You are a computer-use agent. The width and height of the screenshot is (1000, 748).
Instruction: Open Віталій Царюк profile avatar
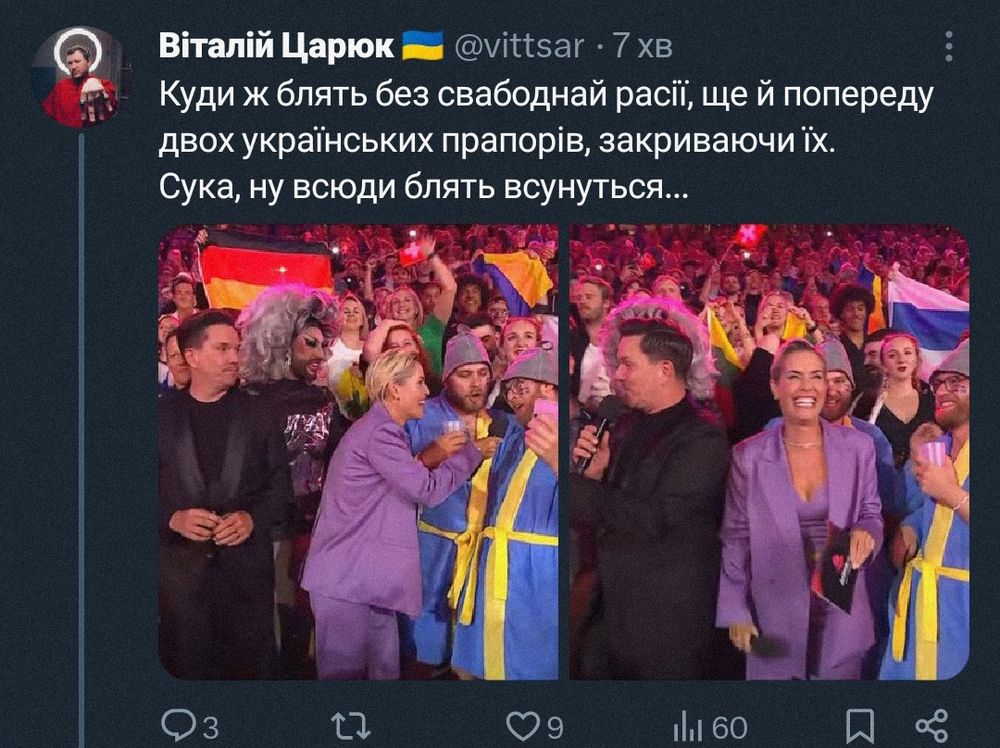(81, 77)
